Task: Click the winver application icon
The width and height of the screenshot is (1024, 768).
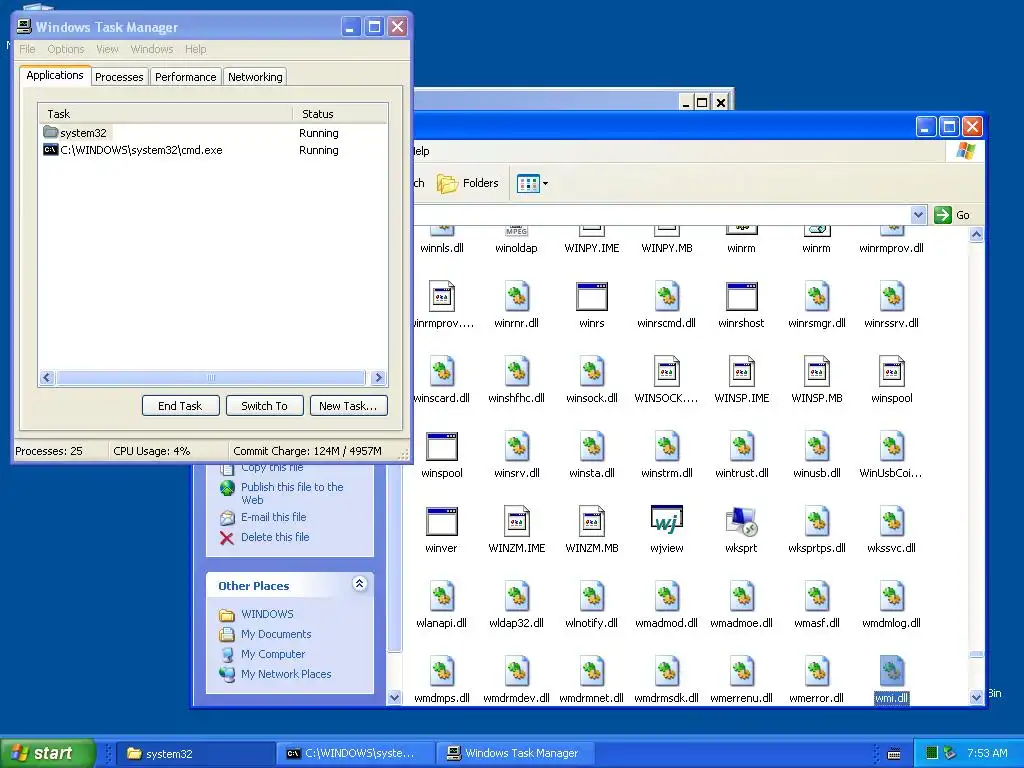Action: (441, 522)
